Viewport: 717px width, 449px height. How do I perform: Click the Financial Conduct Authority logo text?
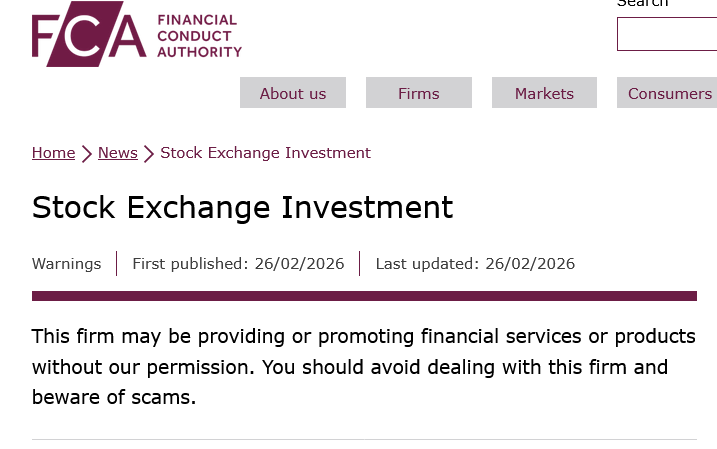pos(198,36)
